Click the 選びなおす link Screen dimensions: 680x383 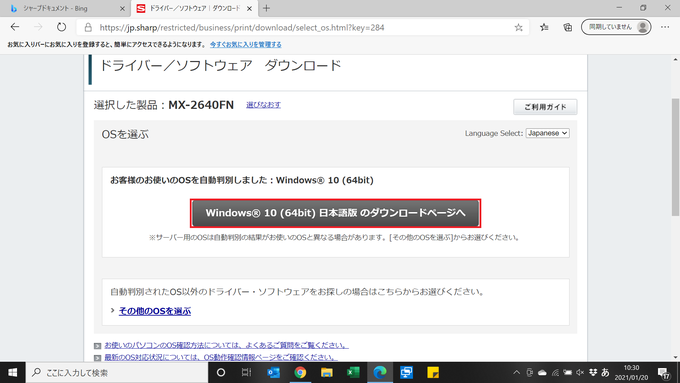coord(263,105)
